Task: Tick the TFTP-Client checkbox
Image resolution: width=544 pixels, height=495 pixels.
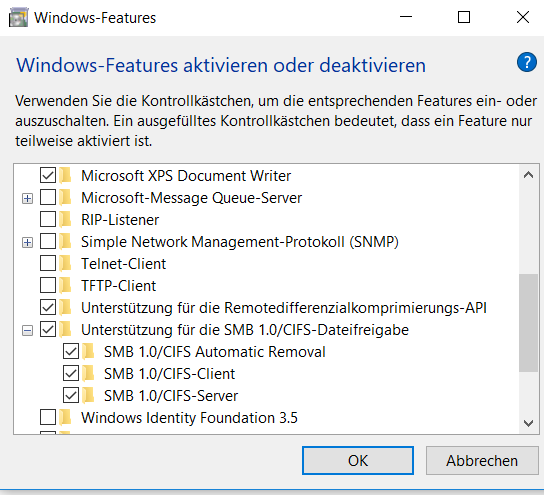Action: (x=48, y=285)
